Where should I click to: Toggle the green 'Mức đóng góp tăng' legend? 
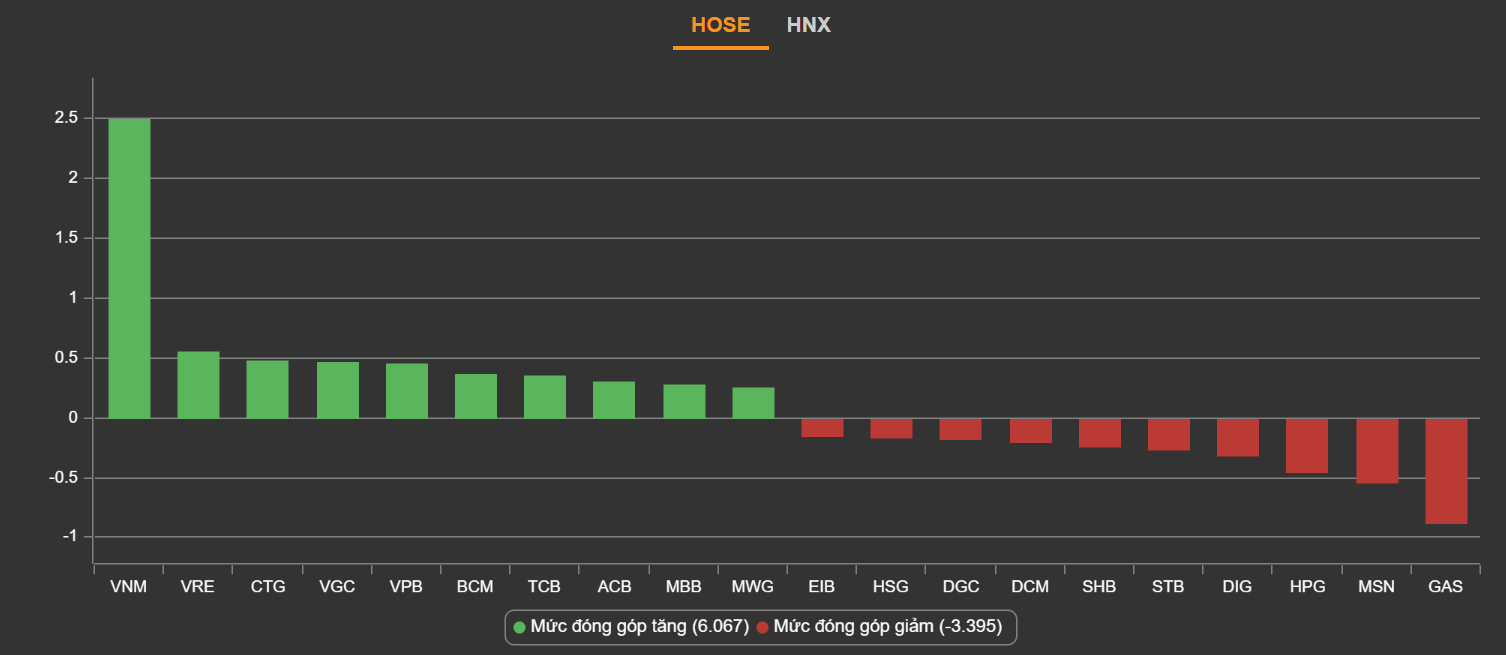pos(630,627)
